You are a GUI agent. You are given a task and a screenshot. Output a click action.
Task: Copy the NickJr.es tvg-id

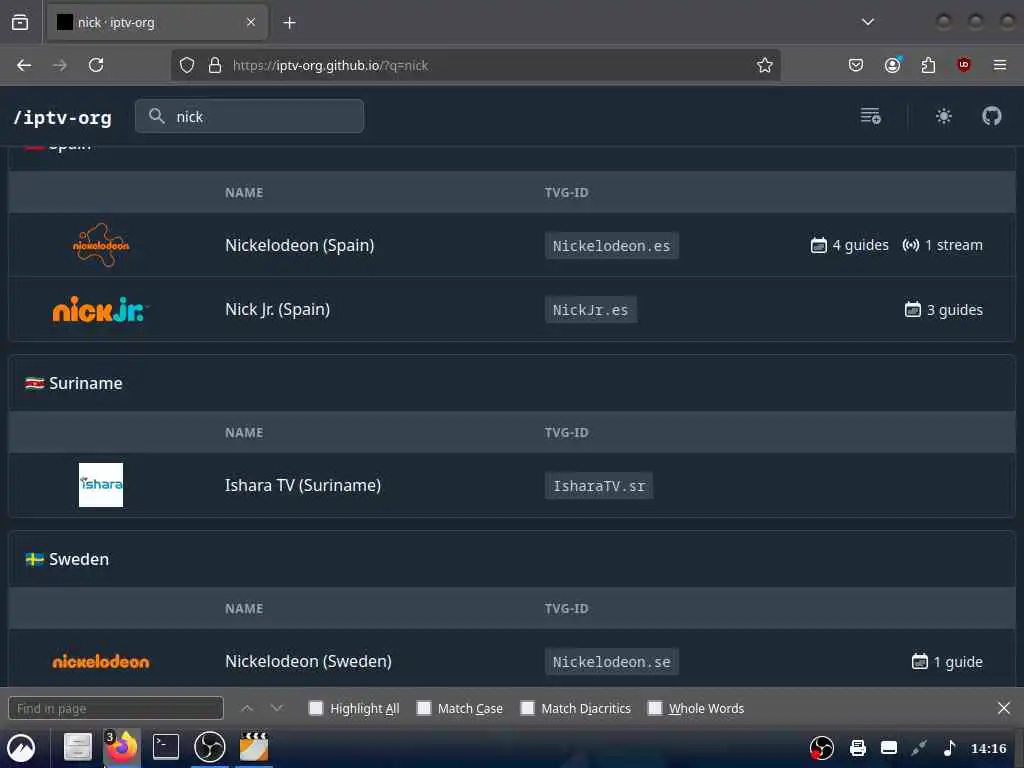tap(590, 310)
